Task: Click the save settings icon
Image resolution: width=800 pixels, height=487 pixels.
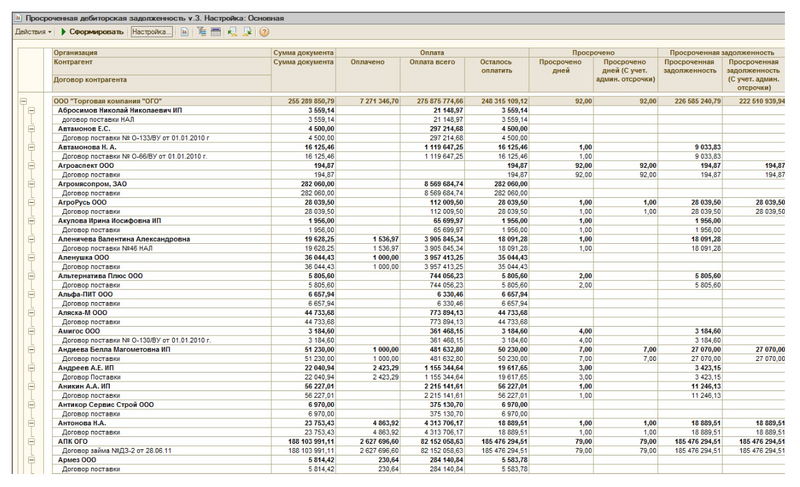Action: [247, 32]
